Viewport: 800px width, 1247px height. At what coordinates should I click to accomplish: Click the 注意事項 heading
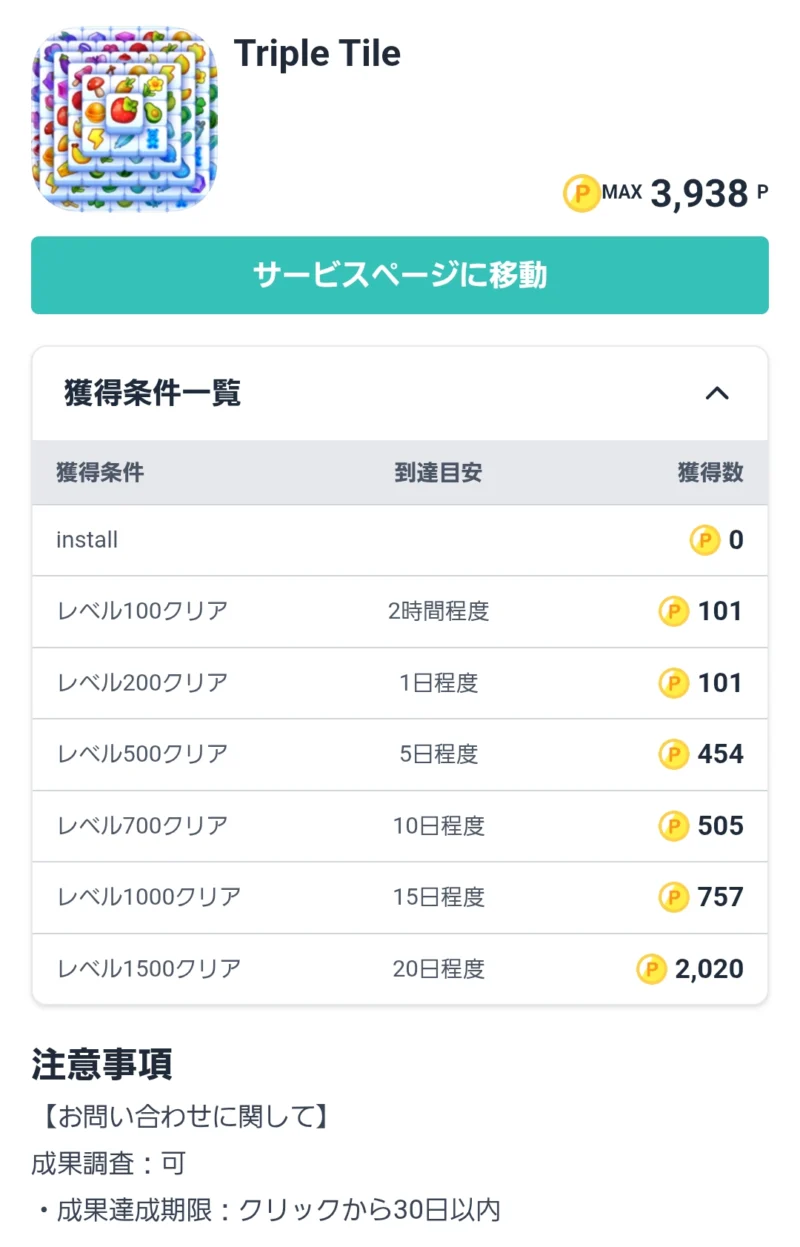102,1064
